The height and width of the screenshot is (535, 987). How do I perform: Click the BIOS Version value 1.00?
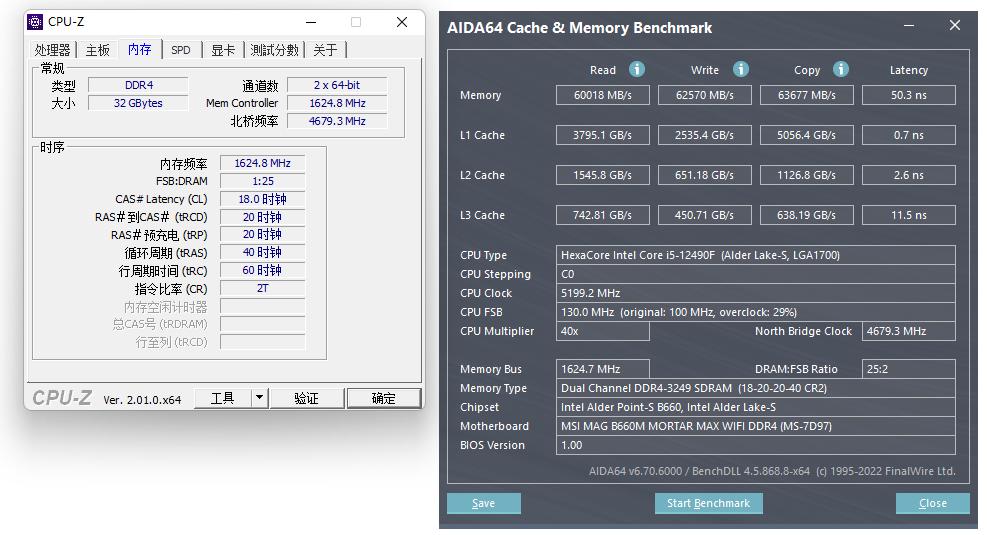tap(756, 445)
